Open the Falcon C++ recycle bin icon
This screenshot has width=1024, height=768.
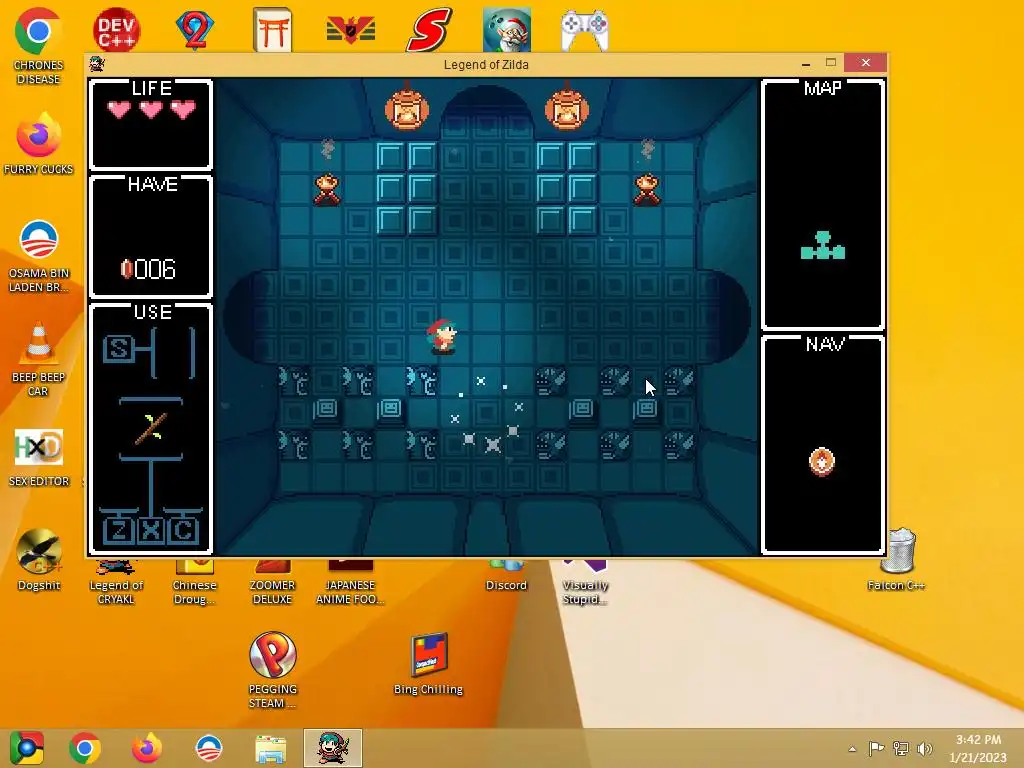coord(897,560)
